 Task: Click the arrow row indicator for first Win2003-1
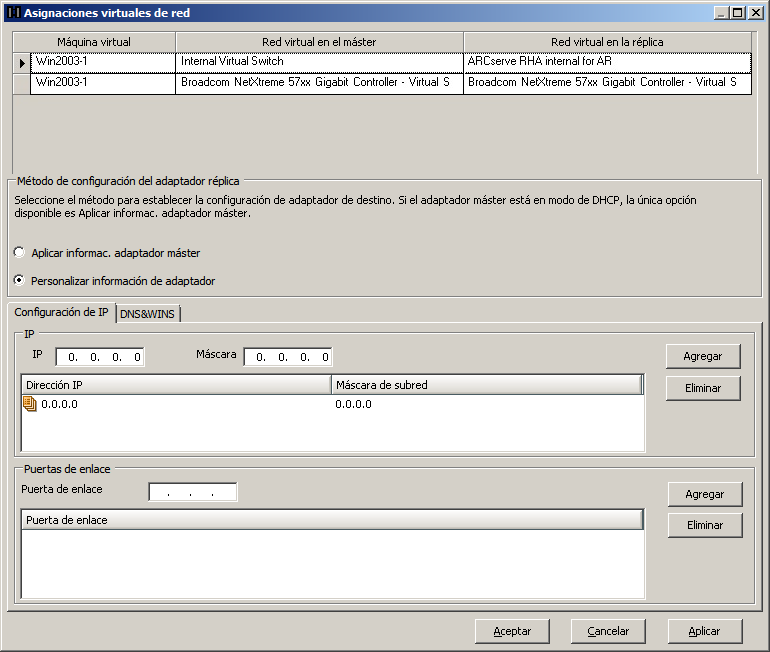[22, 62]
